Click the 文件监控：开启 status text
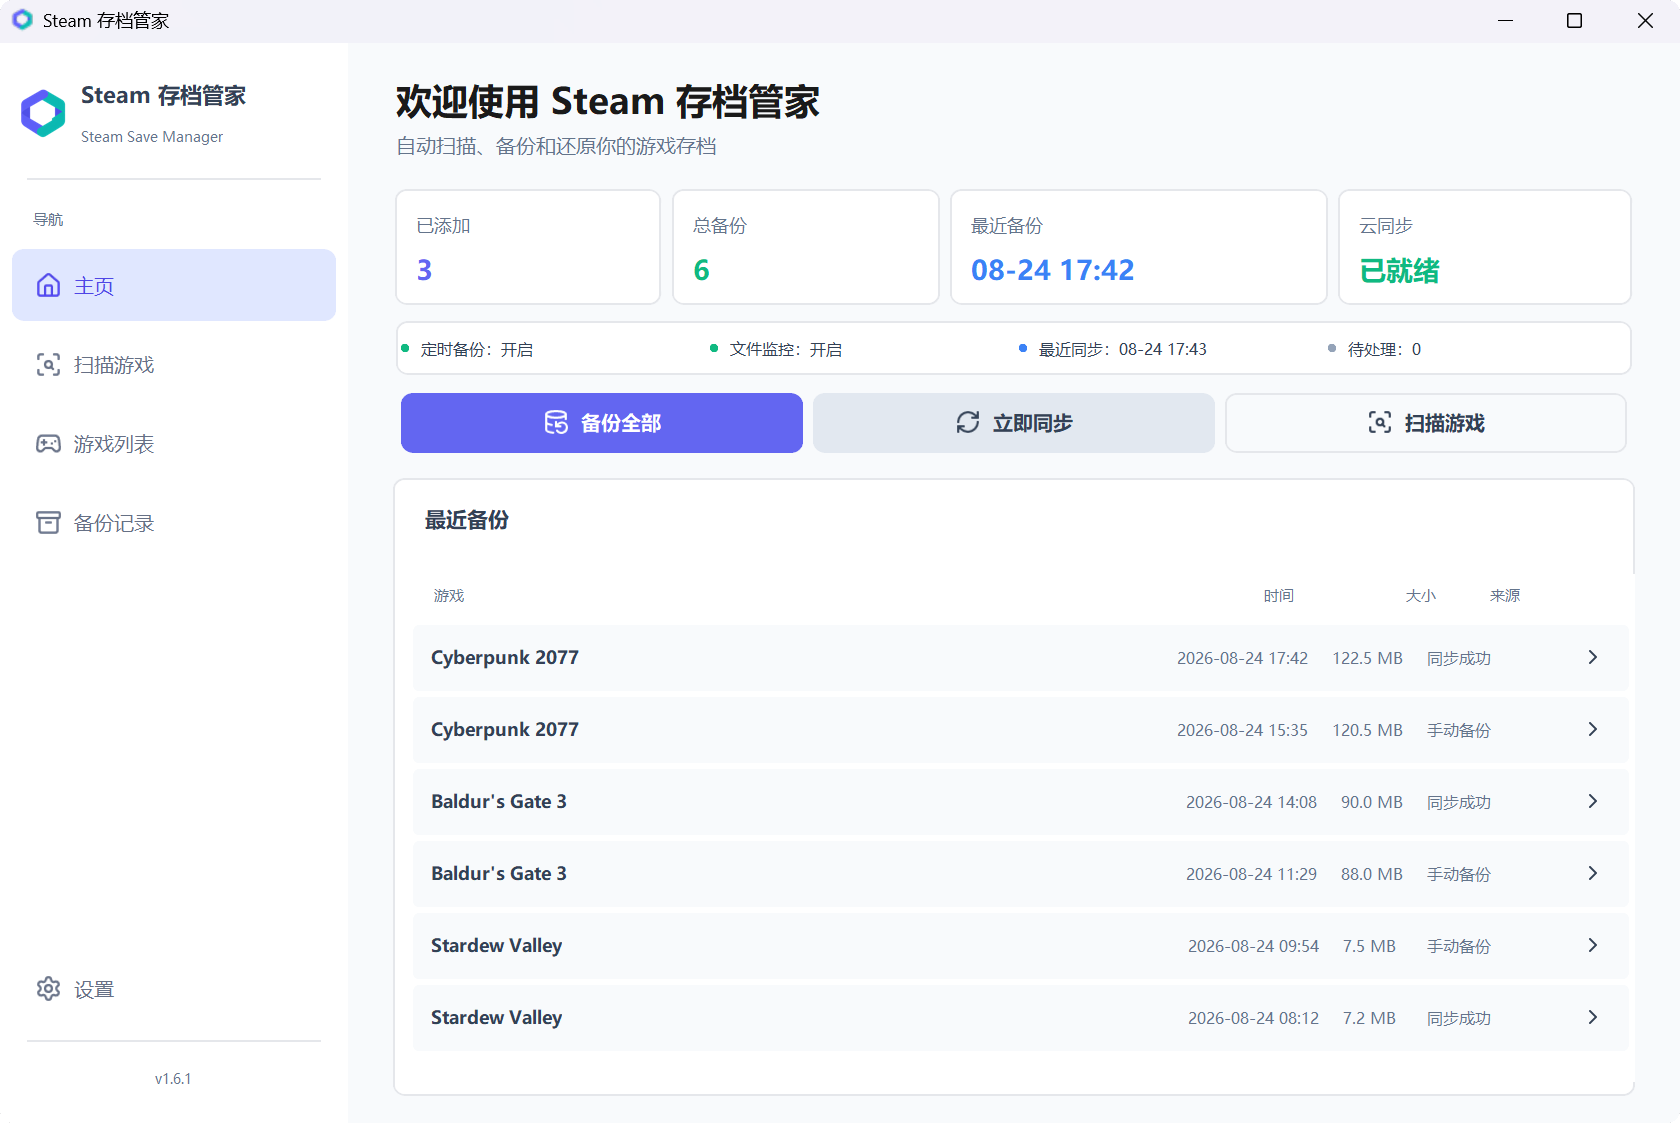1680x1123 pixels. [786, 349]
